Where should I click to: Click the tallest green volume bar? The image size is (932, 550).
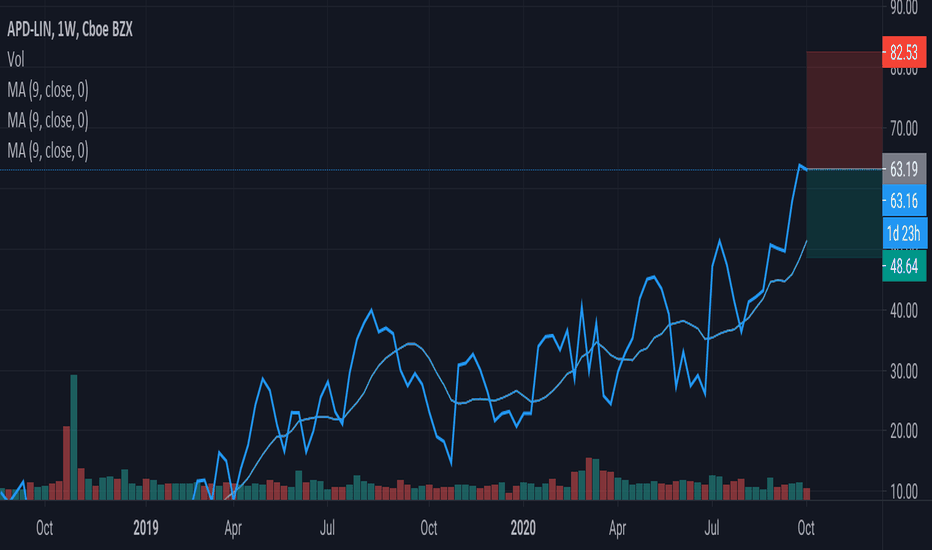click(74, 437)
